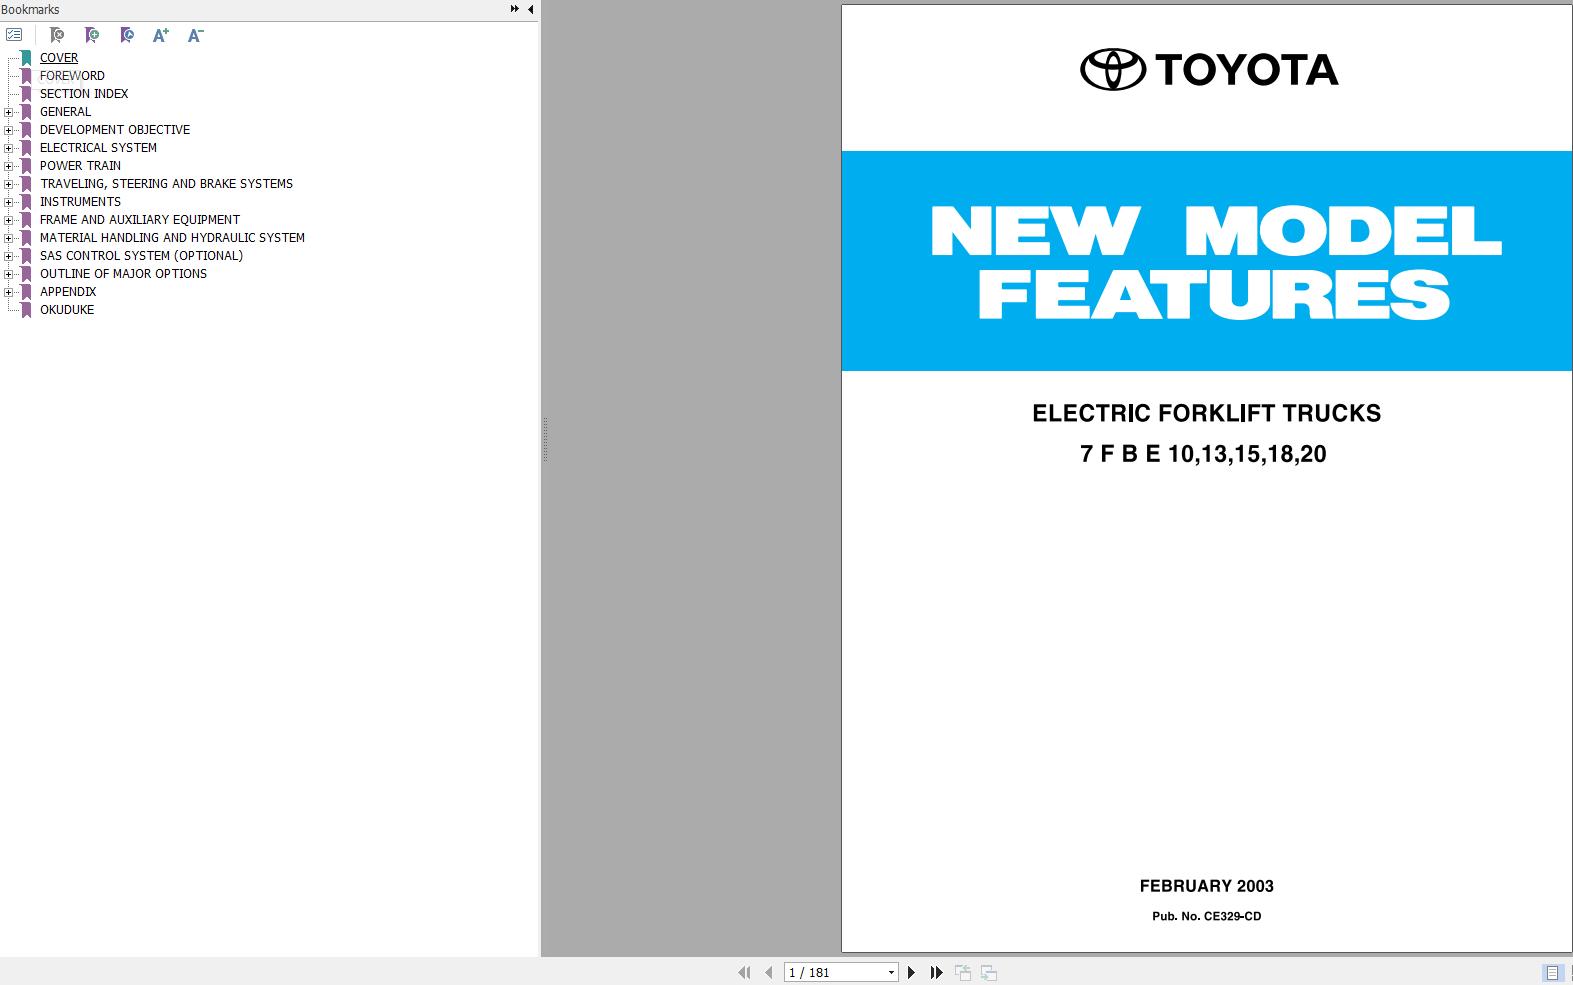Select DEVELOPMENT OBJECTIVE bookmark label
Image resolution: width=1573 pixels, height=985 pixels.
point(115,130)
